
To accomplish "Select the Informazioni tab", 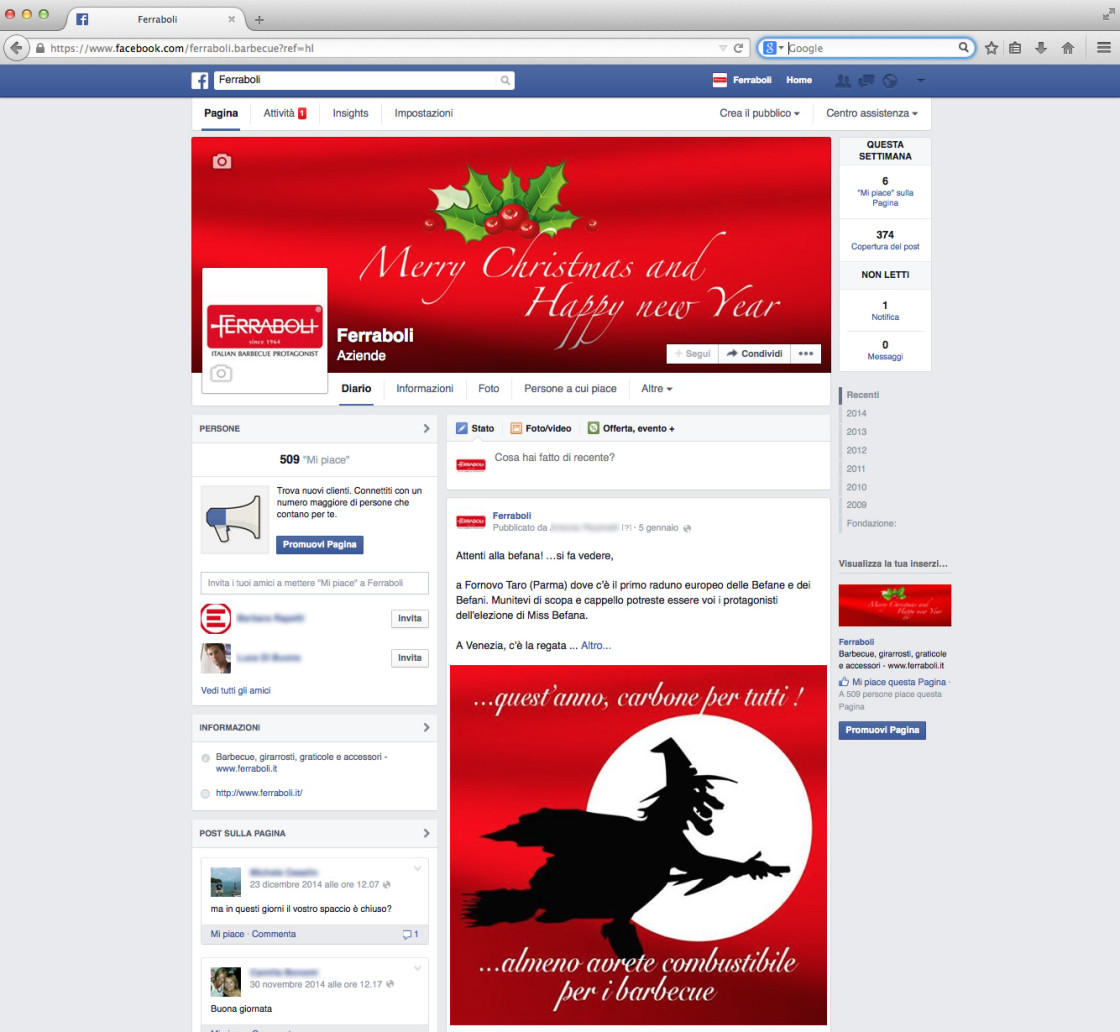I will pos(424,389).
